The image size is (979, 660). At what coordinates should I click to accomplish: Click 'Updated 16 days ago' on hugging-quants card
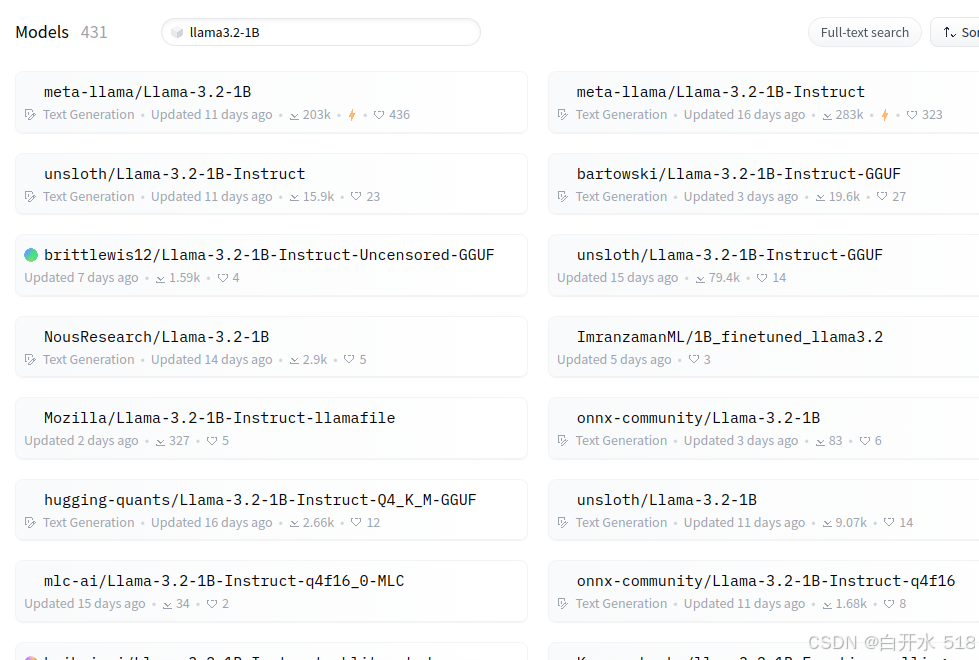point(212,523)
